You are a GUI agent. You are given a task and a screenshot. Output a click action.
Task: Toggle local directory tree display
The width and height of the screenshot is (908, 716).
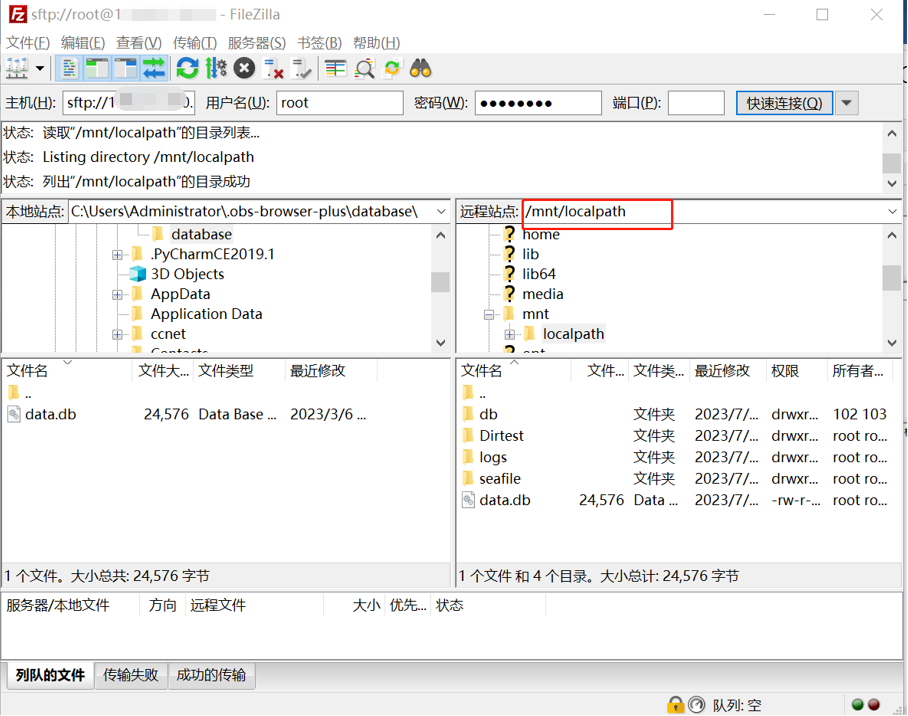pos(98,69)
